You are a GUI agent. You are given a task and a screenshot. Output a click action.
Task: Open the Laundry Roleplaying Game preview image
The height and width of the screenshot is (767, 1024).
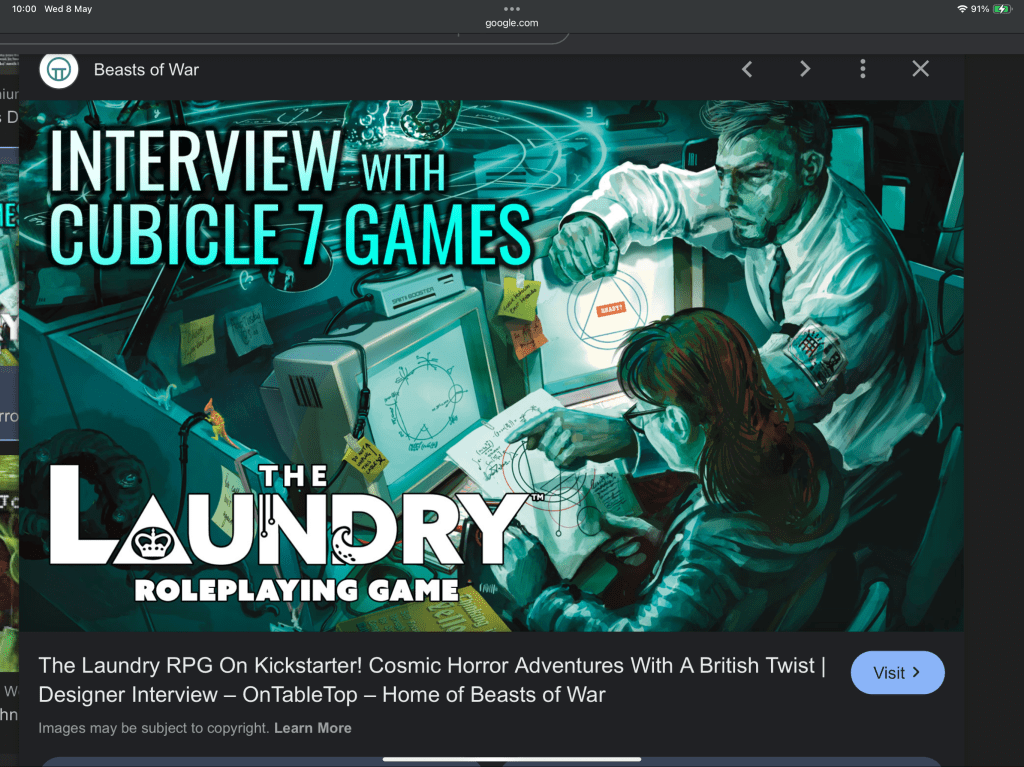click(x=491, y=365)
